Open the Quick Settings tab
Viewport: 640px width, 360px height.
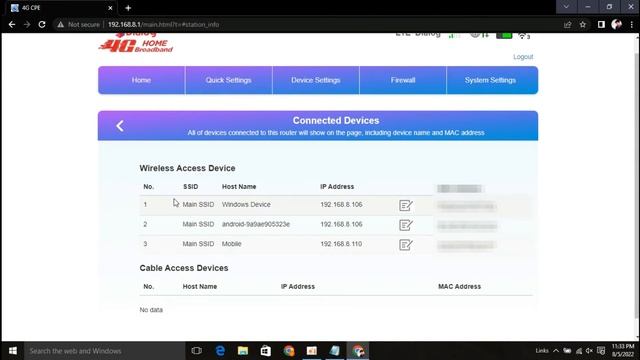229,80
